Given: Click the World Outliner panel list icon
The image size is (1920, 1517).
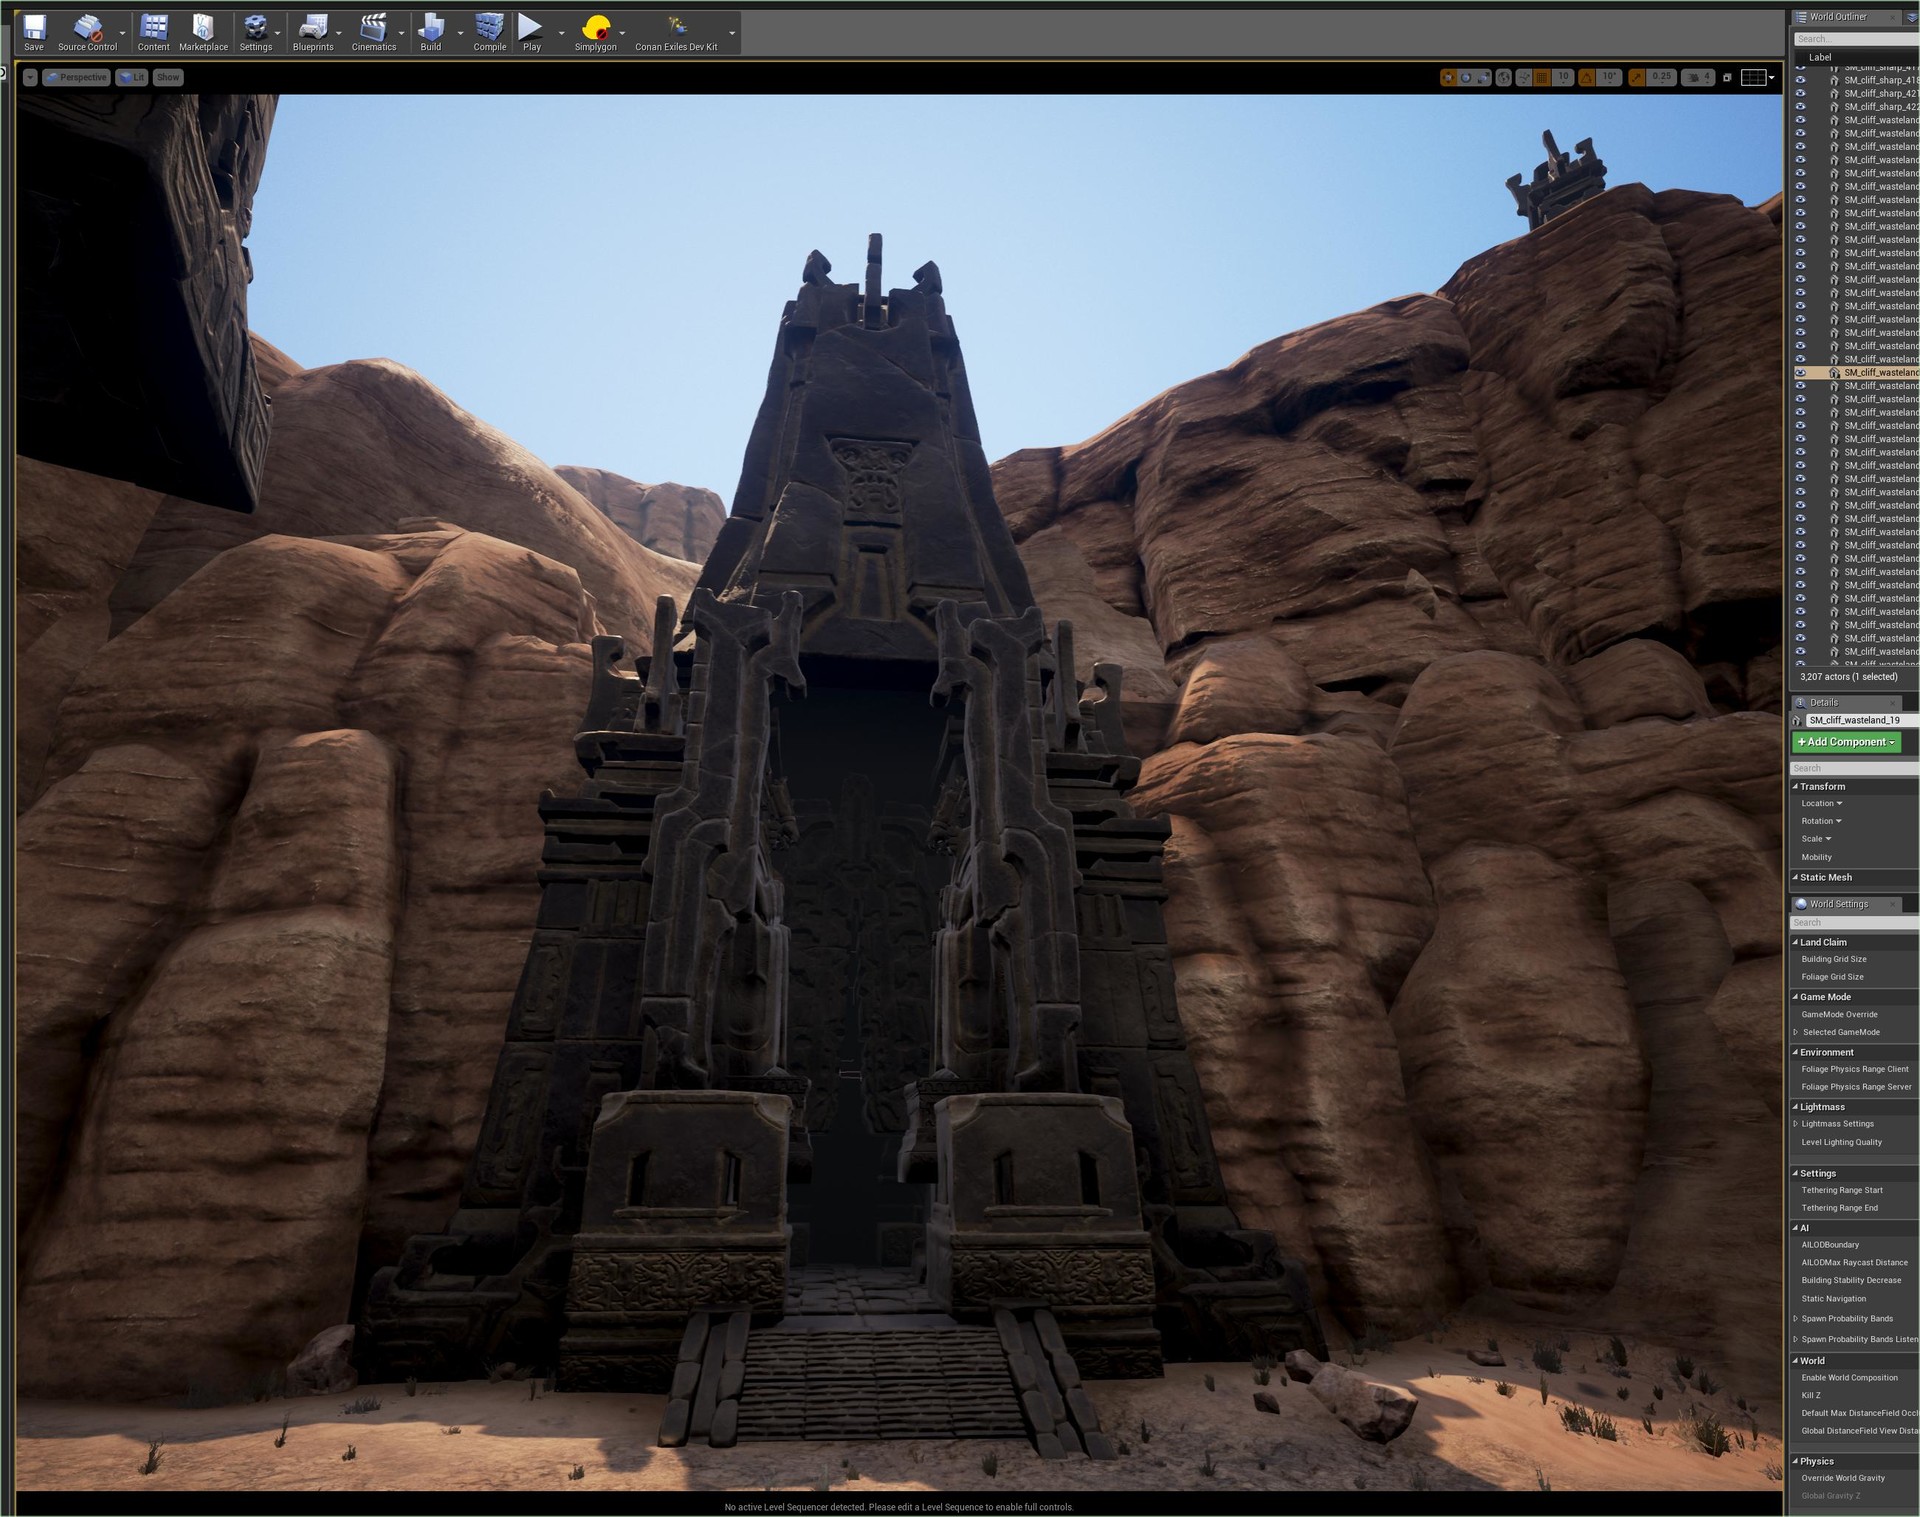Looking at the screenshot, I should click(x=1801, y=17).
